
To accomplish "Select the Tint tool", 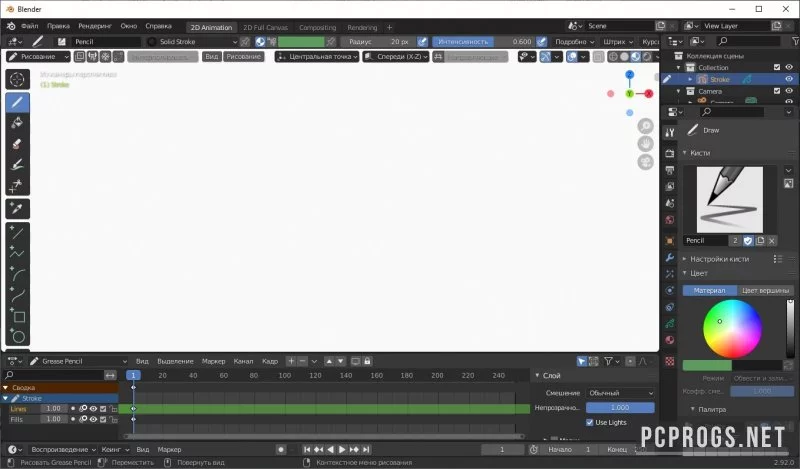I will pos(17,164).
